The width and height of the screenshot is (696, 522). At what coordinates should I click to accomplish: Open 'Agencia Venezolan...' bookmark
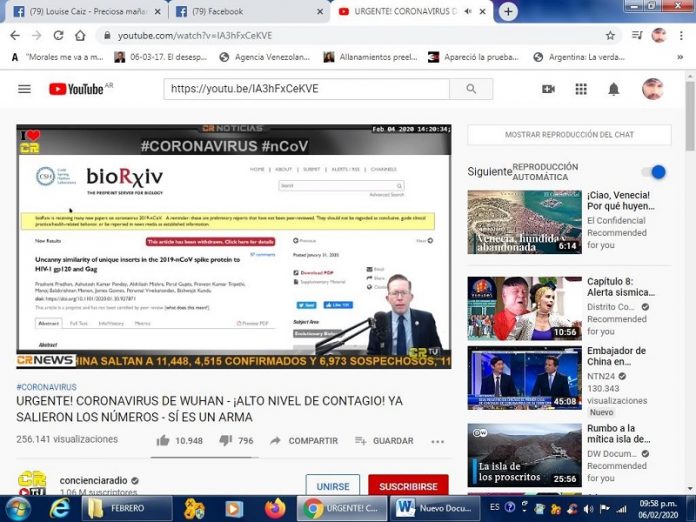click(265, 57)
